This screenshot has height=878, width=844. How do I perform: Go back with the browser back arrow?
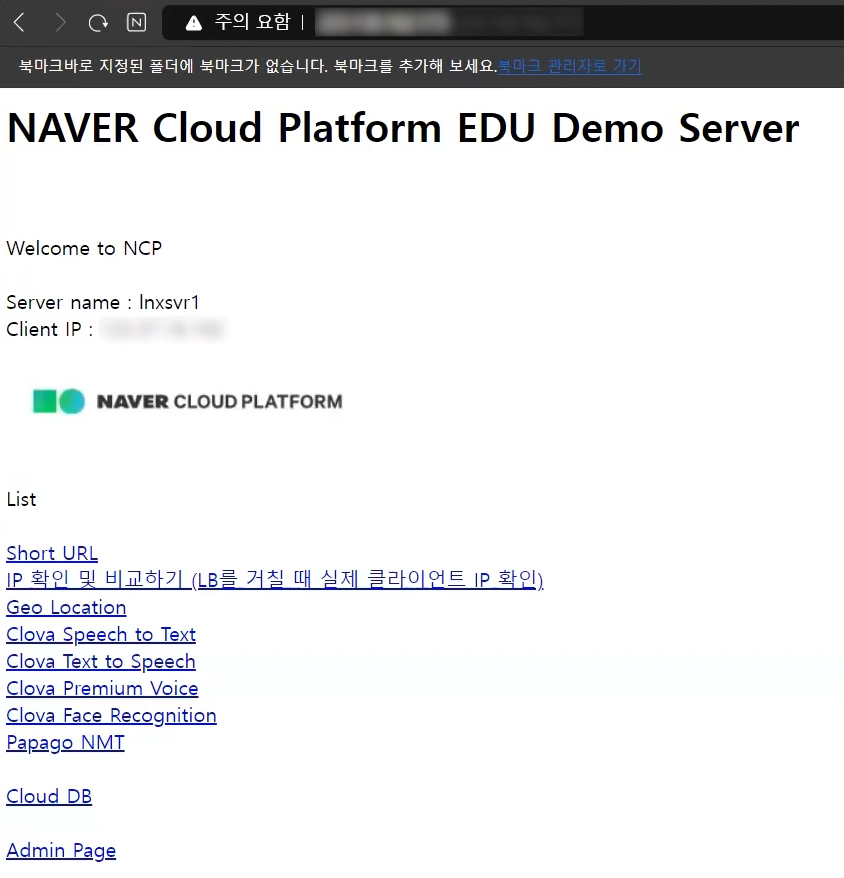click(19, 23)
